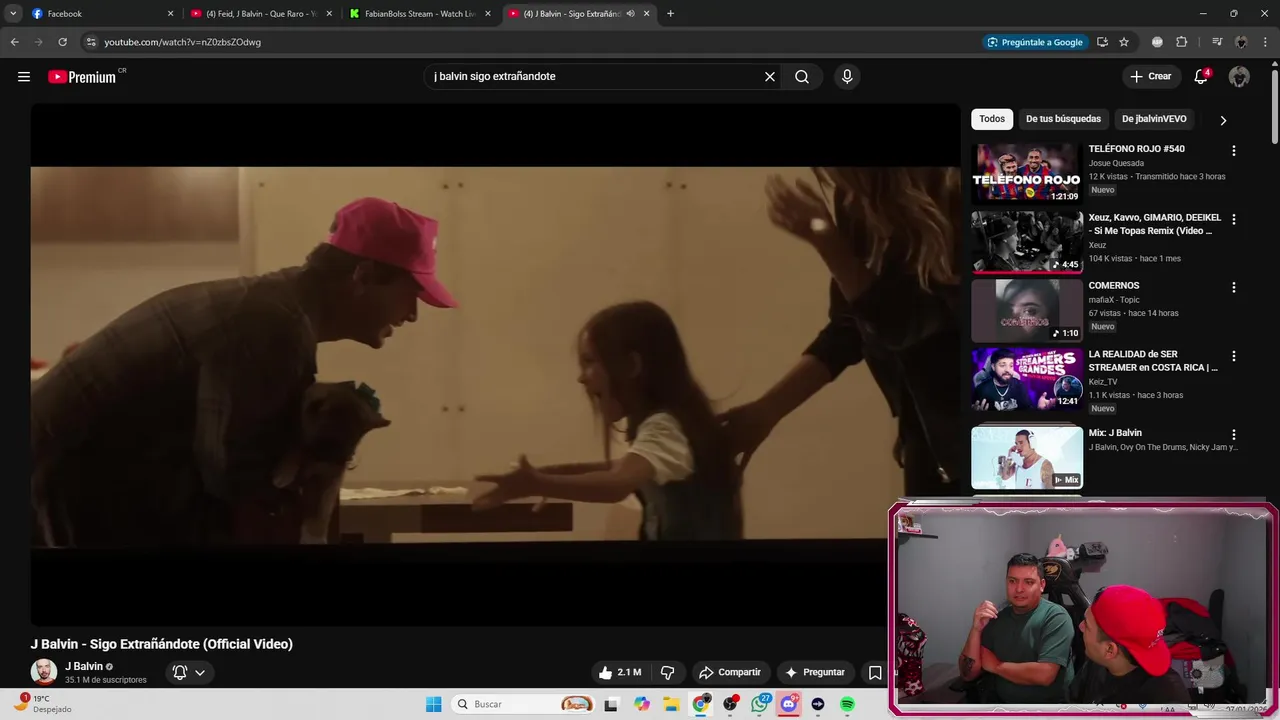Open YouTube notifications bell
The width and height of the screenshot is (1280, 720).
click(1202, 77)
